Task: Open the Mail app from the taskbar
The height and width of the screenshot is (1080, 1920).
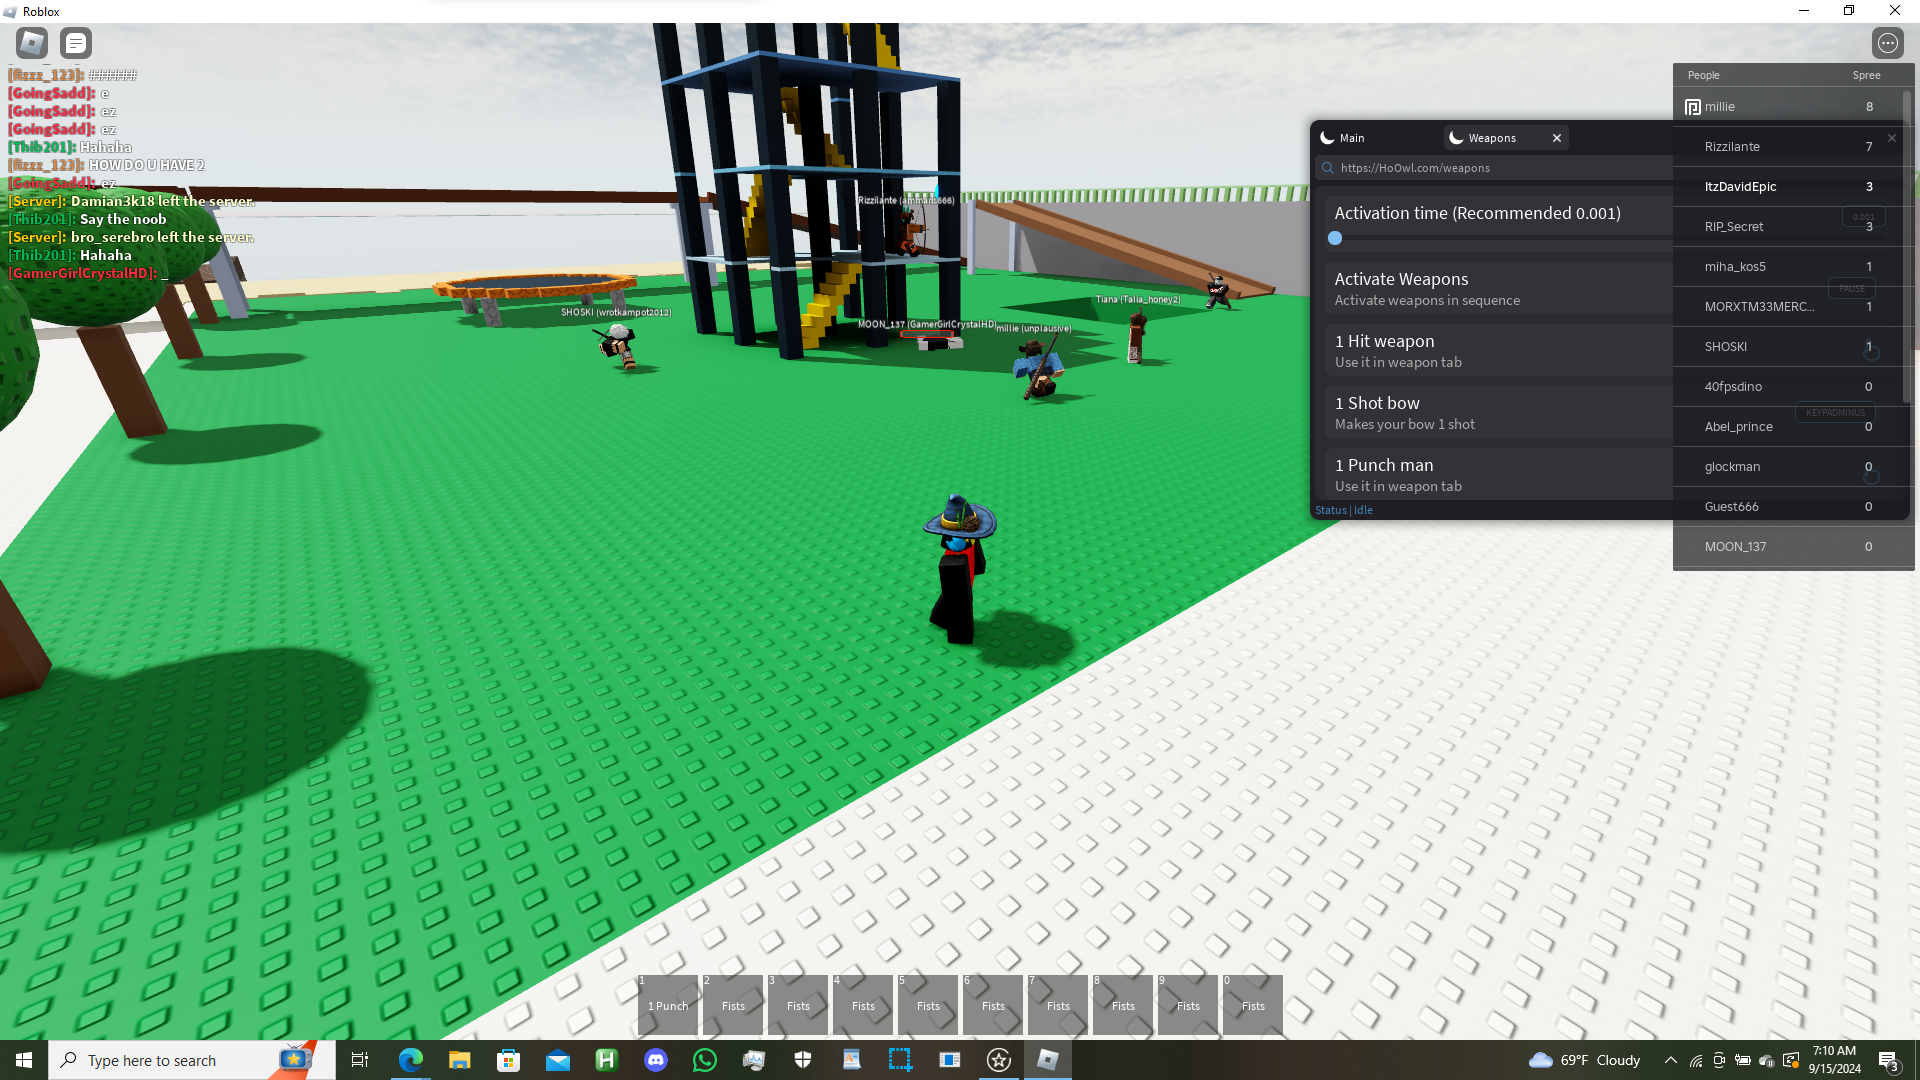Action: pos(557,1060)
